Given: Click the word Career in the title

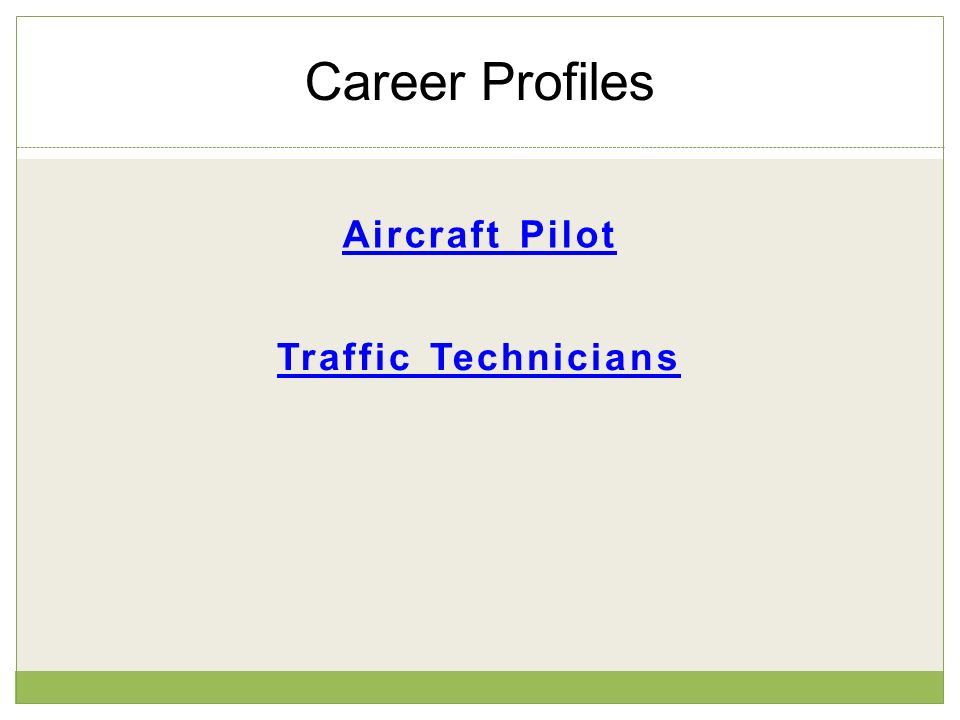Looking at the screenshot, I should click(x=386, y=82).
